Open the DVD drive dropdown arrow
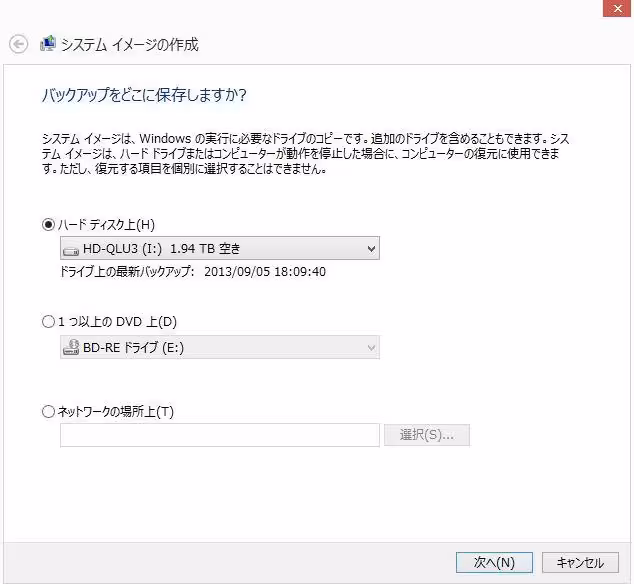The height and width of the screenshot is (584, 634). click(x=371, y=347)
